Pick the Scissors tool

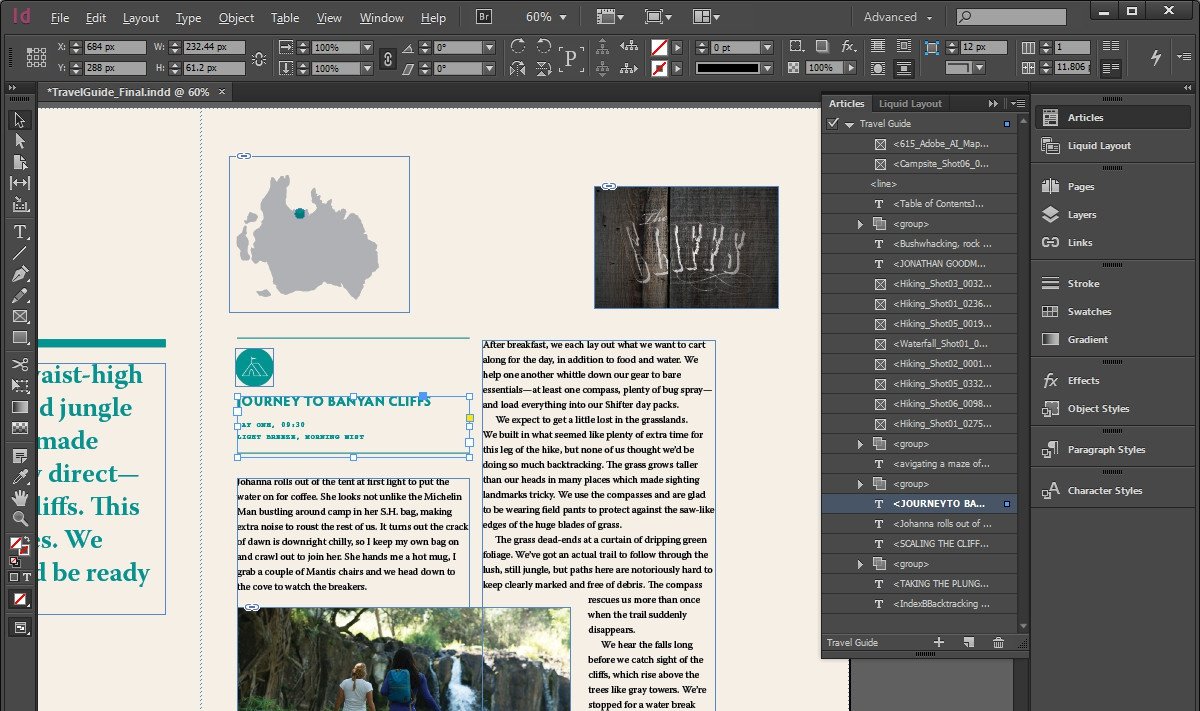pyautogui.click(x=20, y=365)
